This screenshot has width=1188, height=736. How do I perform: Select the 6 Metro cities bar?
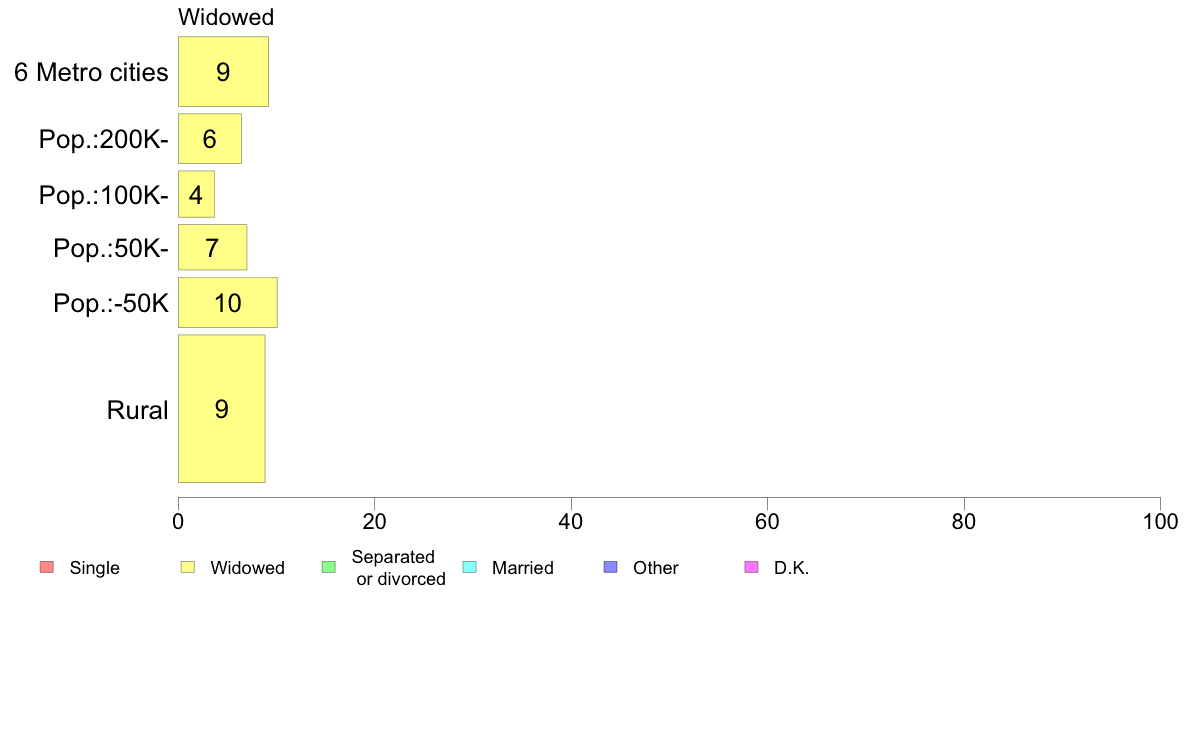(224, 71)
